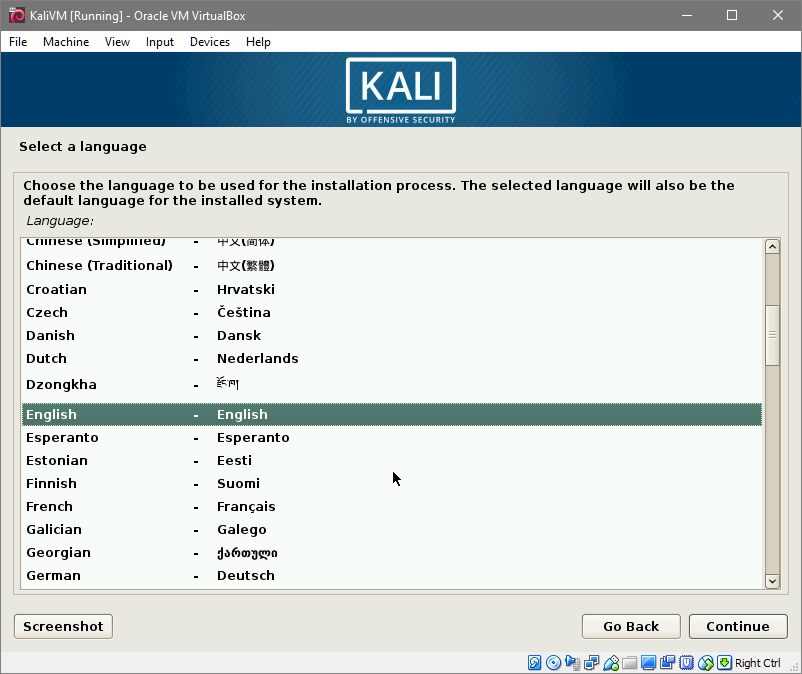Select Croatian in the language list

point(392,289)
